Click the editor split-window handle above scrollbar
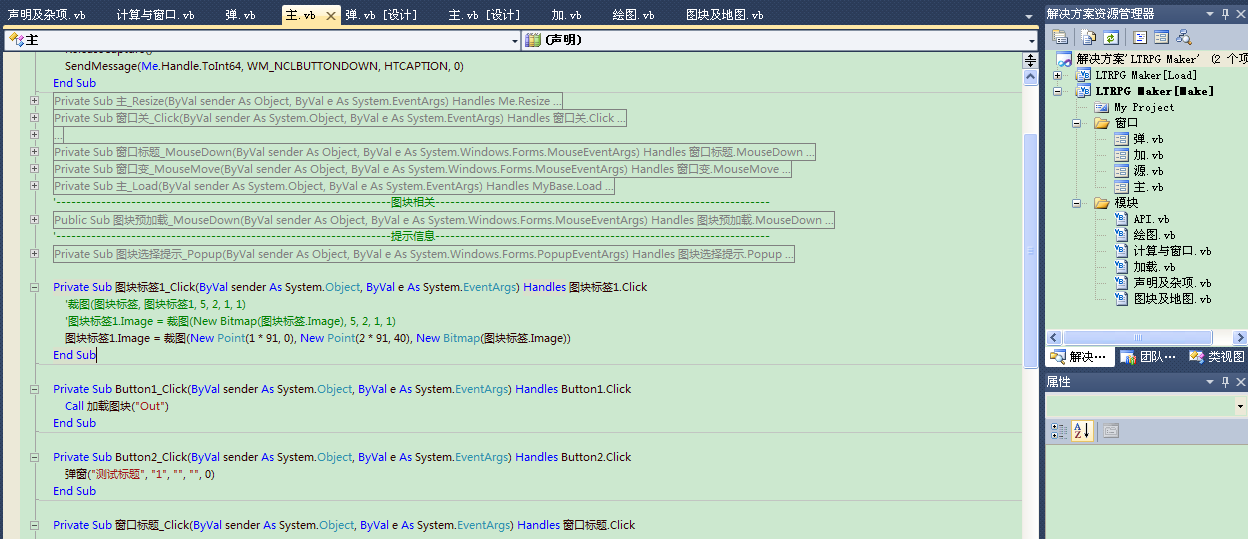 tap(1030, 60)
